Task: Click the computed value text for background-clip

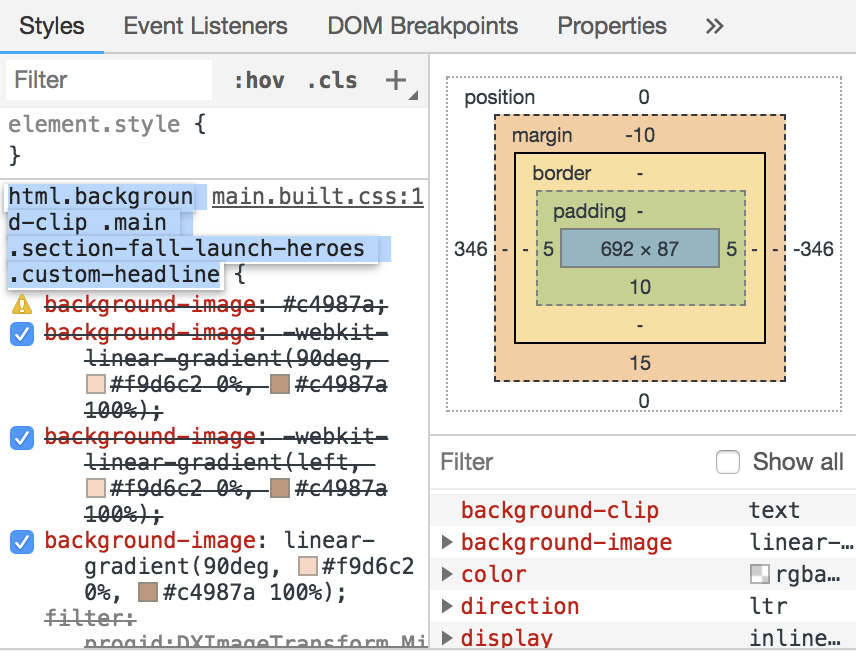Action: pos(774,510)
